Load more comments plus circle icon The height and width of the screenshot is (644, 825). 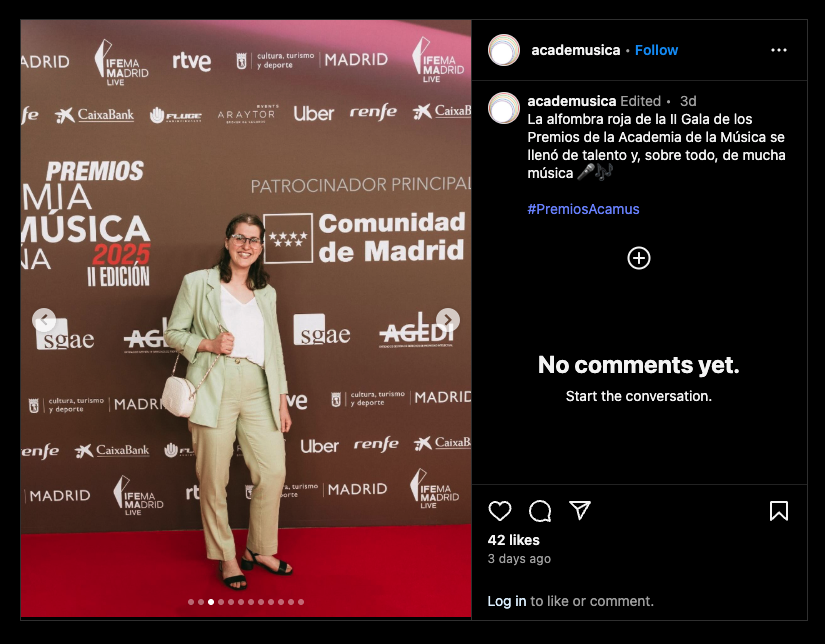pos(639,258)
